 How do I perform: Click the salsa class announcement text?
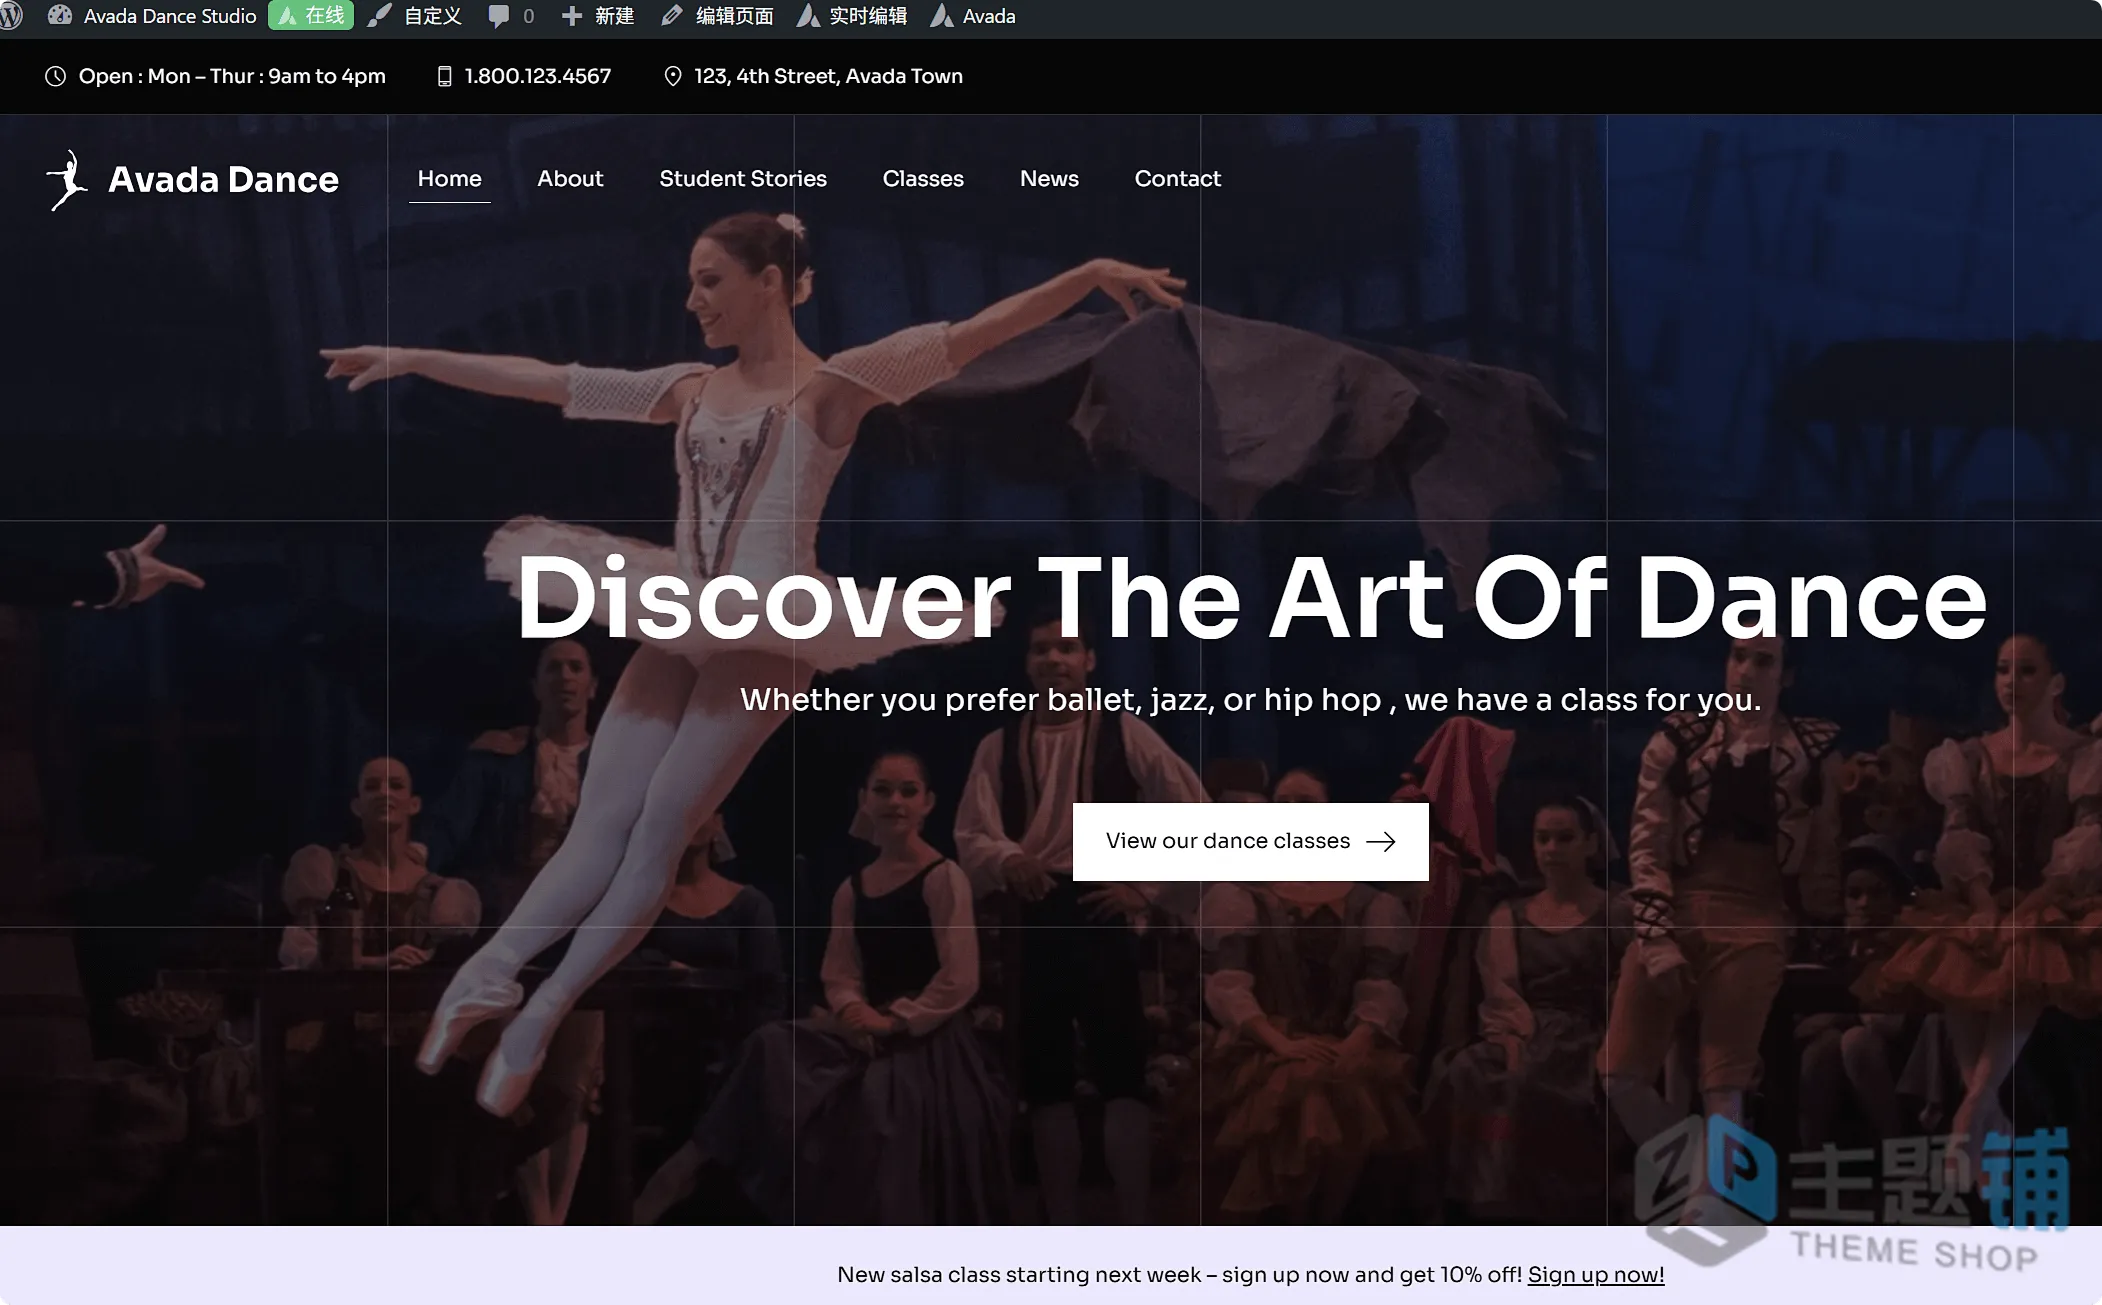point(1180,1275)
